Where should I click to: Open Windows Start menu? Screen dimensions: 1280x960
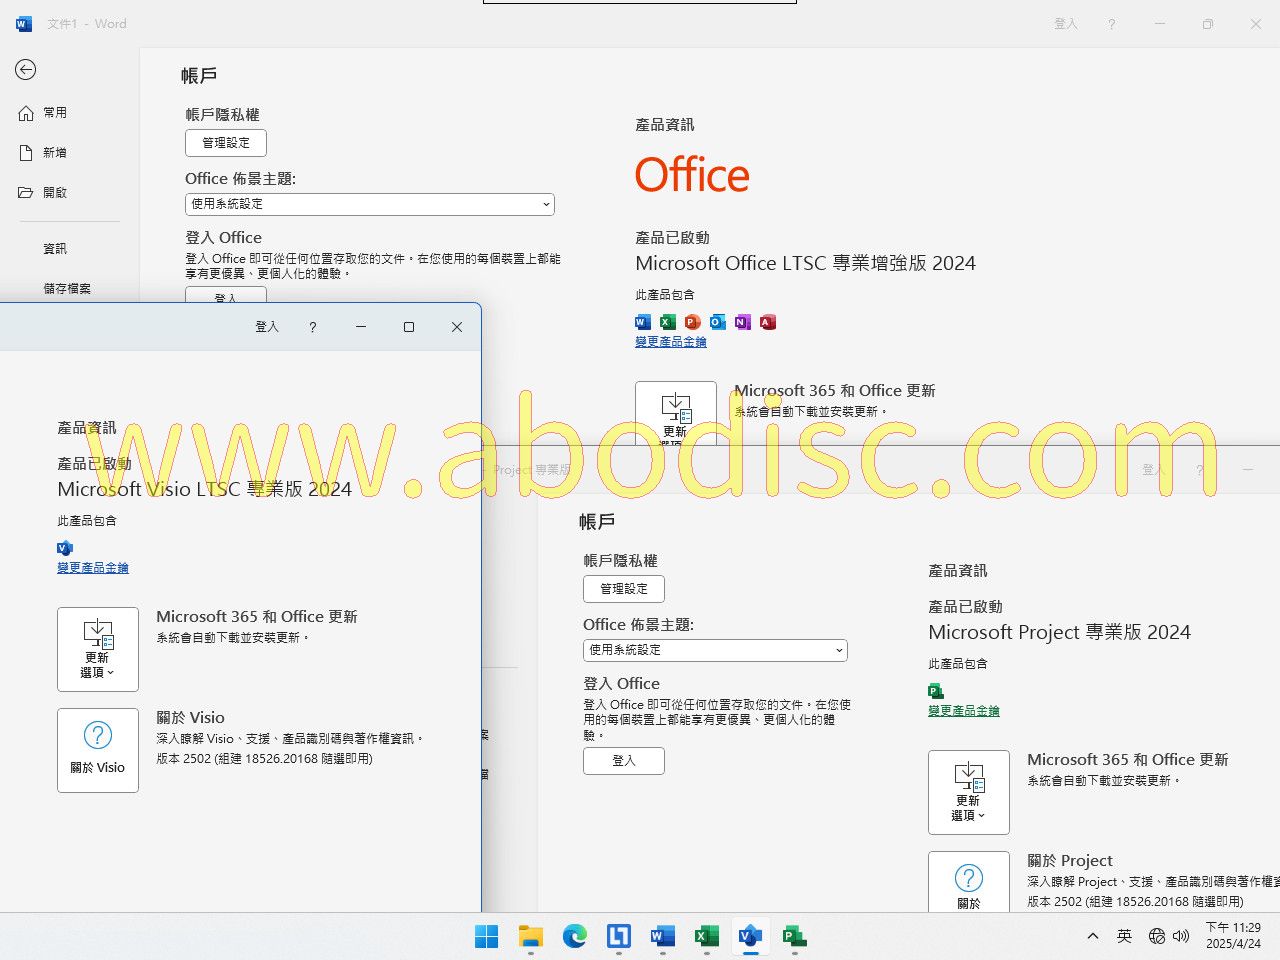coord(487,937)
